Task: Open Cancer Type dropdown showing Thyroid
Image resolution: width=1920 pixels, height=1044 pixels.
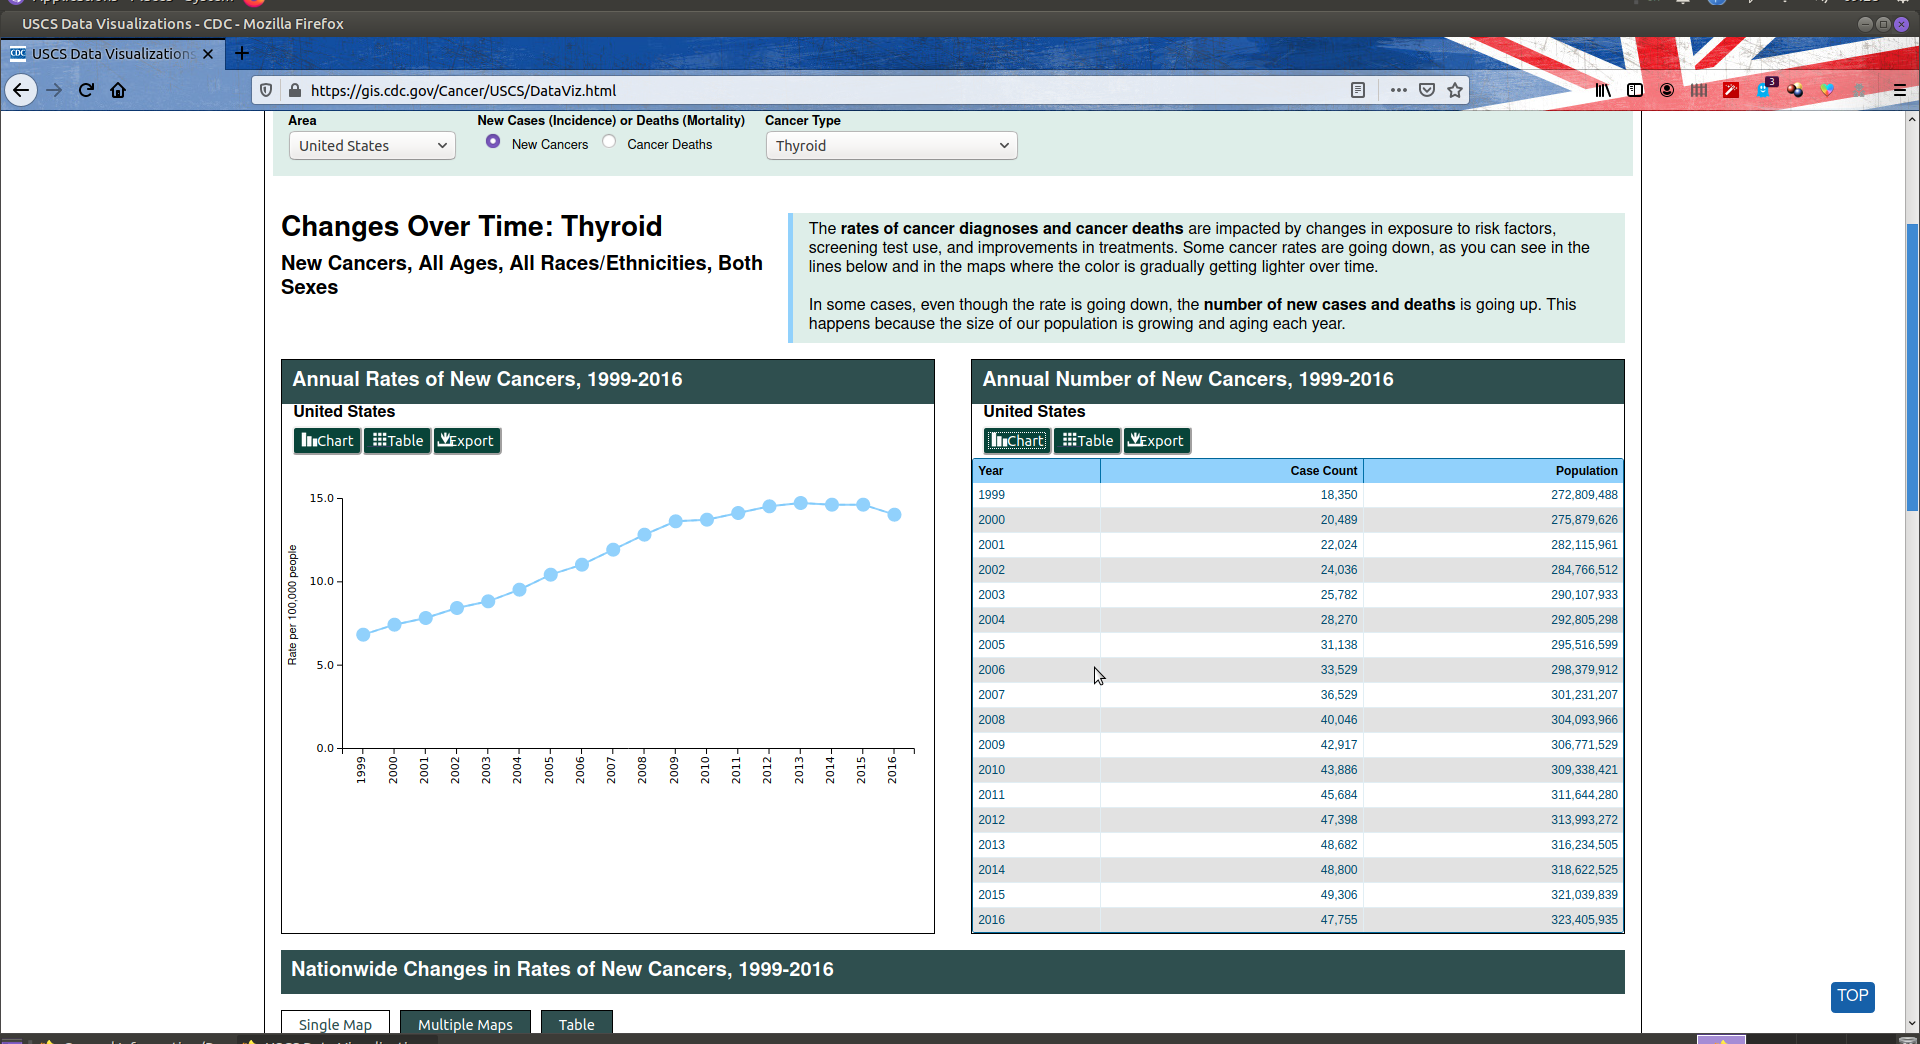Action: tap(891, 146)
